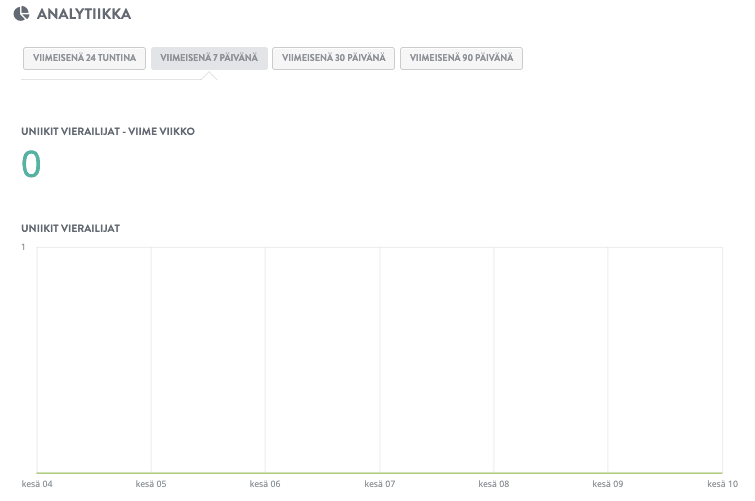Screen dimensions: 755x501
Task: Switch to Viimeisenä 30 päivänä range
Action: 333,58
